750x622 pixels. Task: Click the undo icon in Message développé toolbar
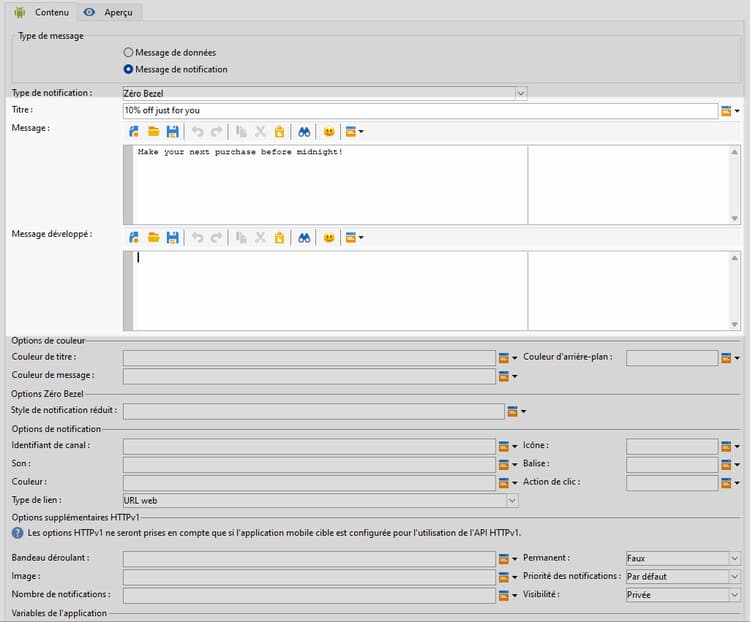coord(197,237)
